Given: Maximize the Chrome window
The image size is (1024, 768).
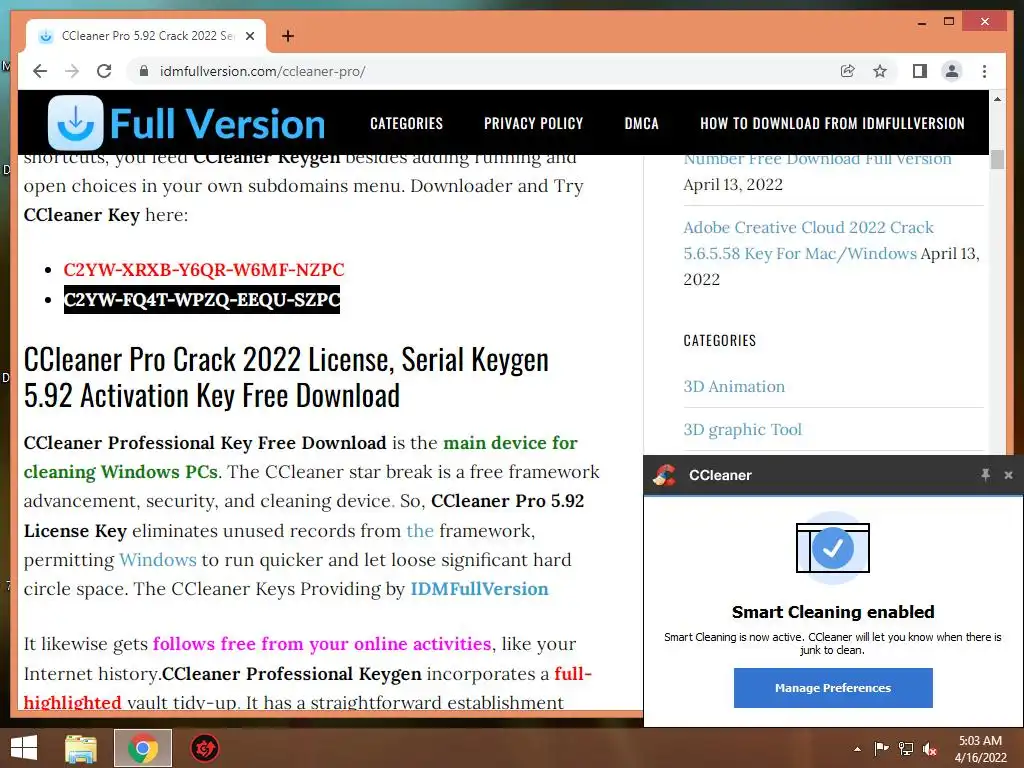Looking at the screenshot, I should coord(949,22).
